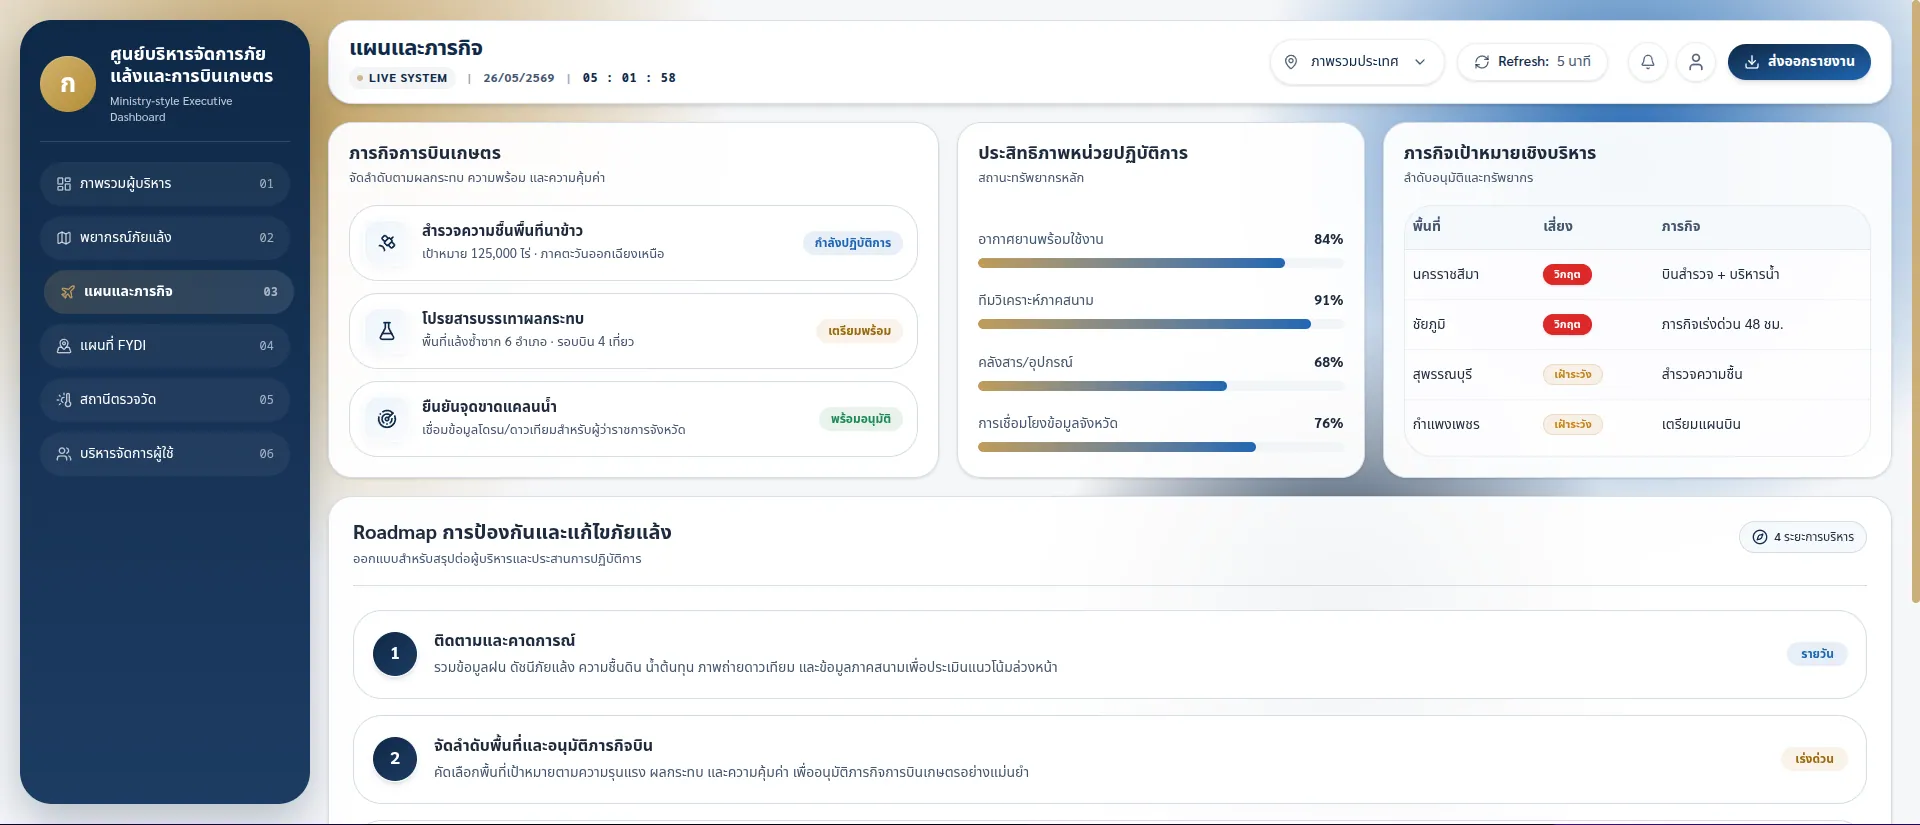Click the ส่งออกรายงาน export button

click(x=1799, y=62)
